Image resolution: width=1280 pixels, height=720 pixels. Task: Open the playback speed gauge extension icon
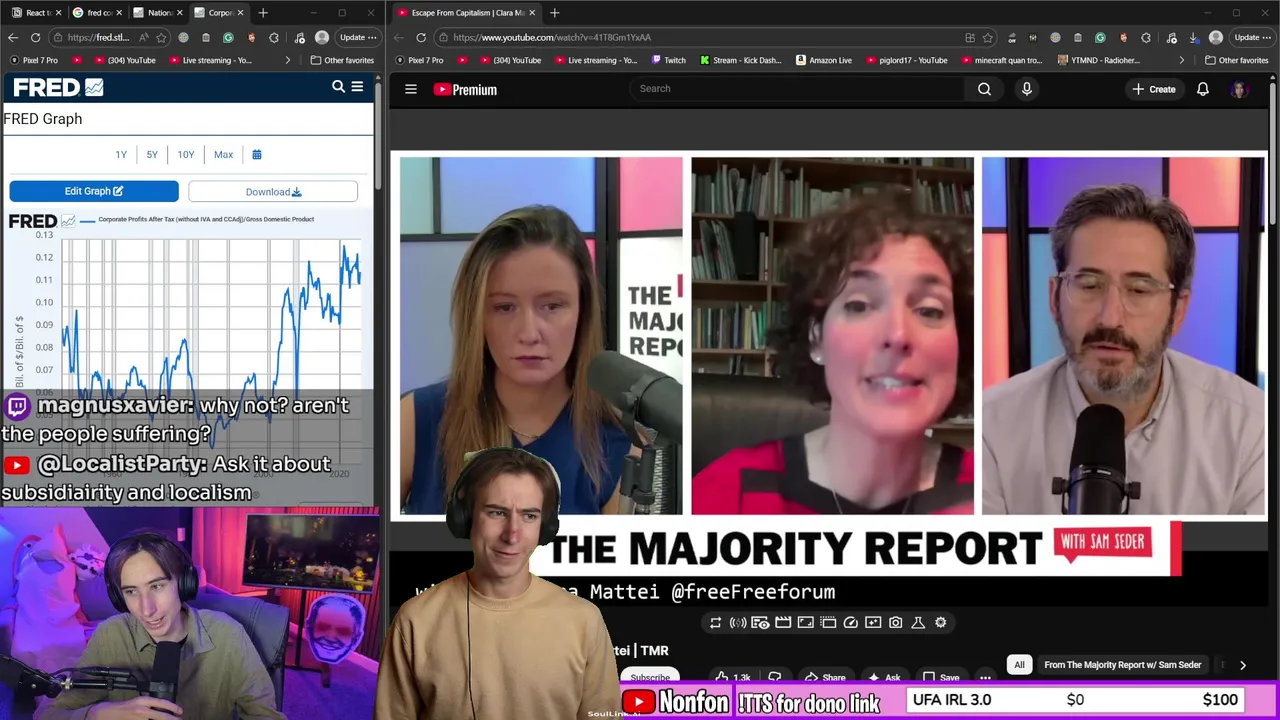(851, 622)
